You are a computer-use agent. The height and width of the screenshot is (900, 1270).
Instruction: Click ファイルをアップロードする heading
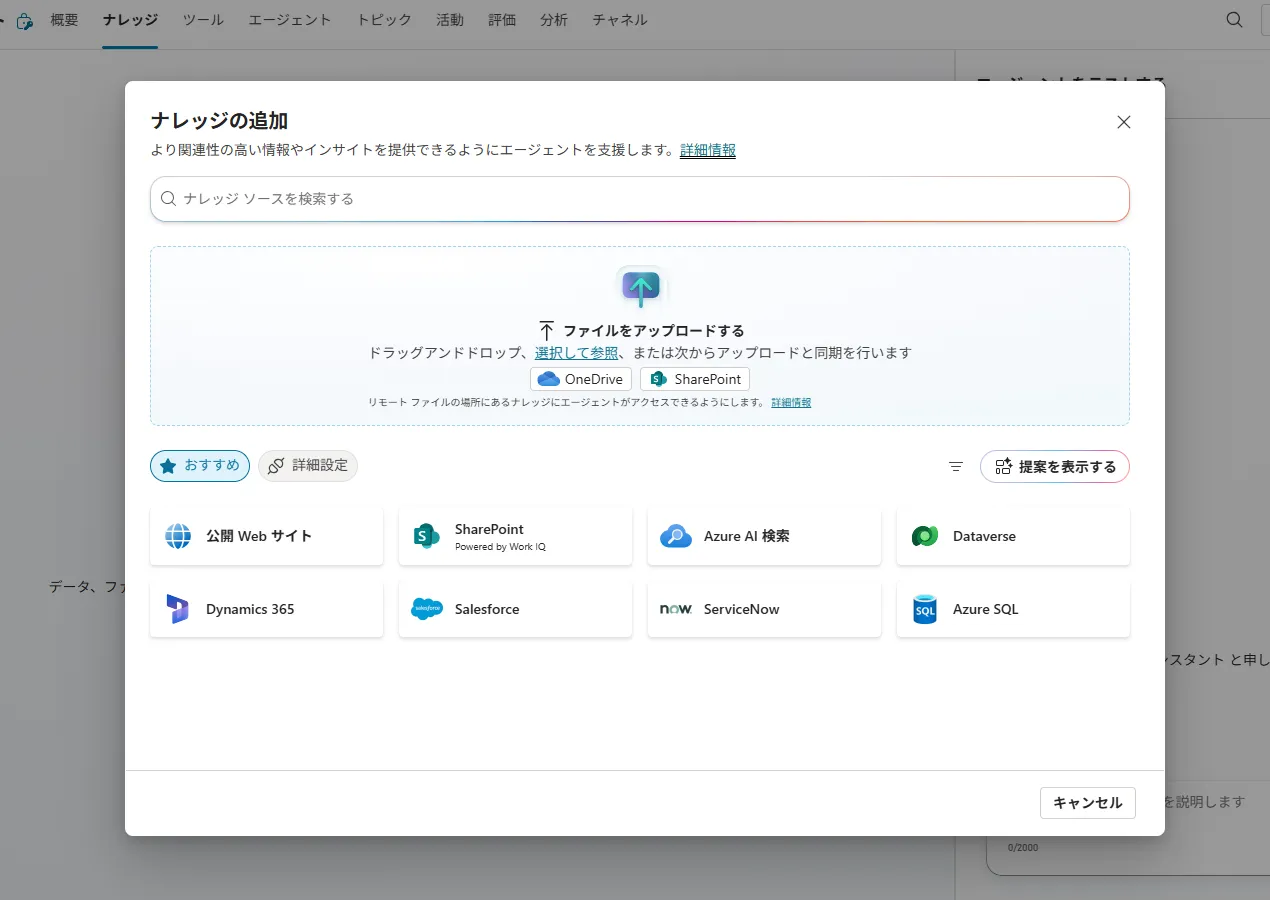[654, 331]
